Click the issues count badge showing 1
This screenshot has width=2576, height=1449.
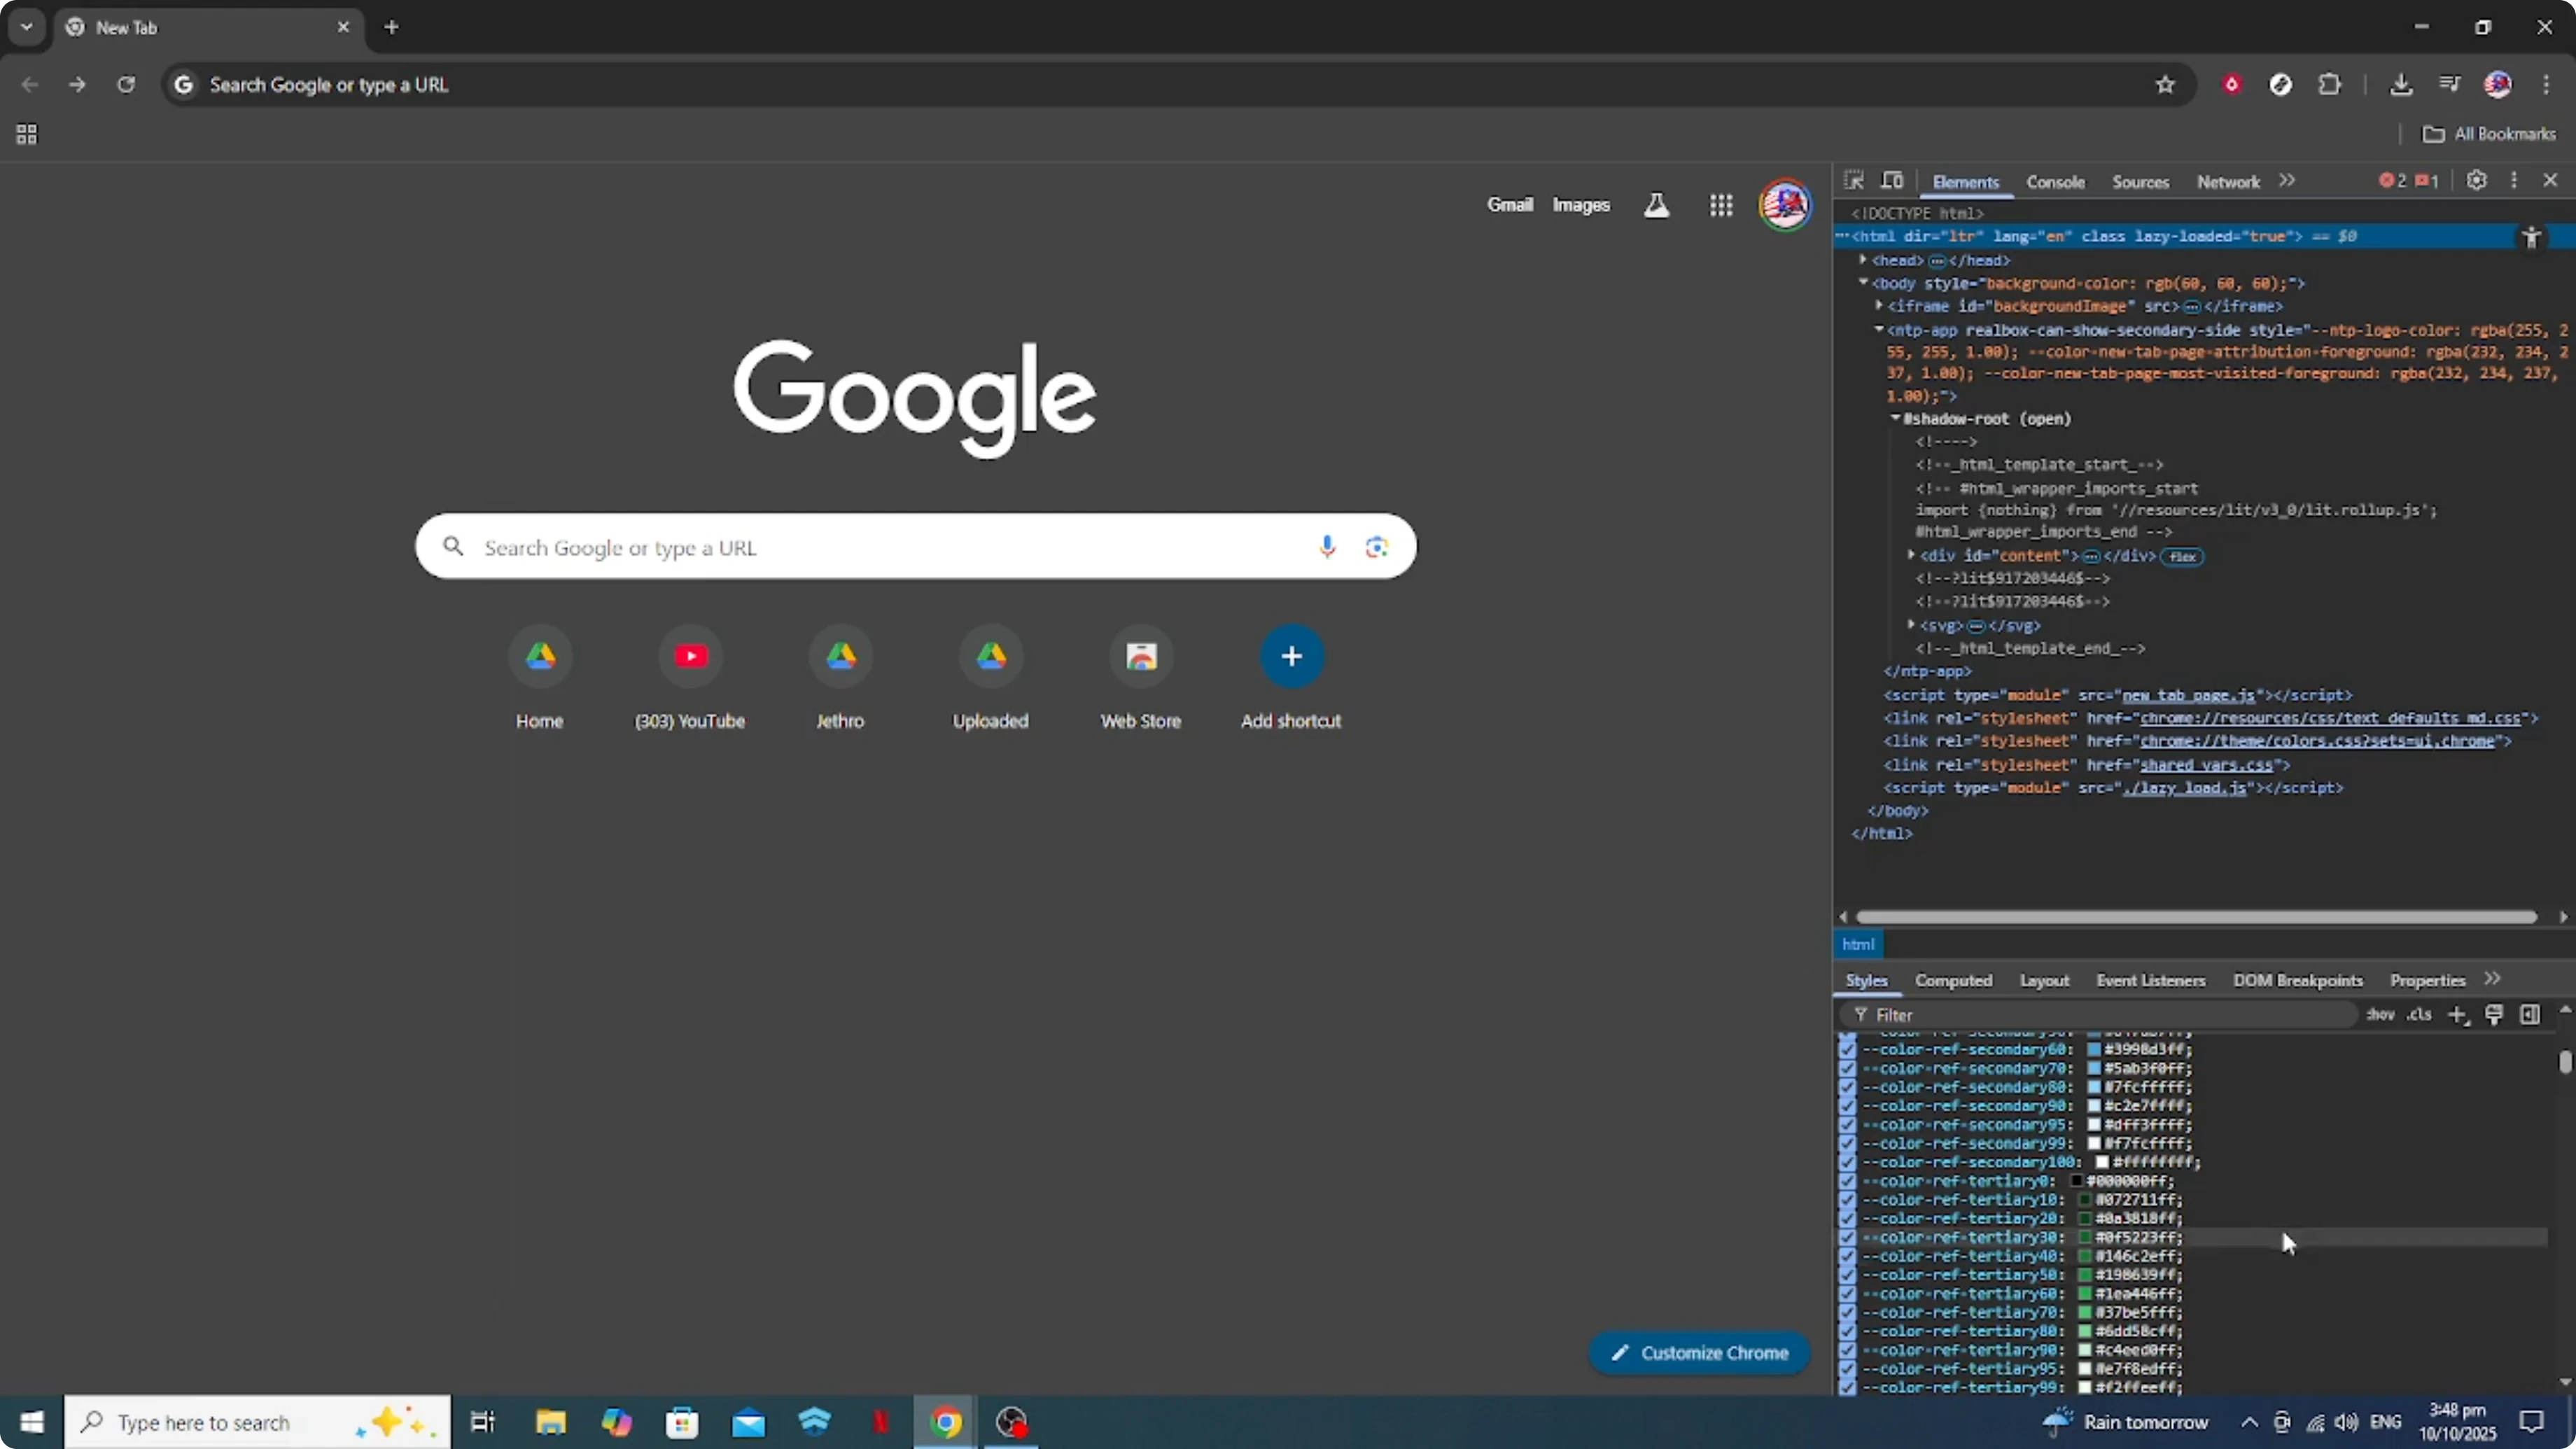(2427, 181)
